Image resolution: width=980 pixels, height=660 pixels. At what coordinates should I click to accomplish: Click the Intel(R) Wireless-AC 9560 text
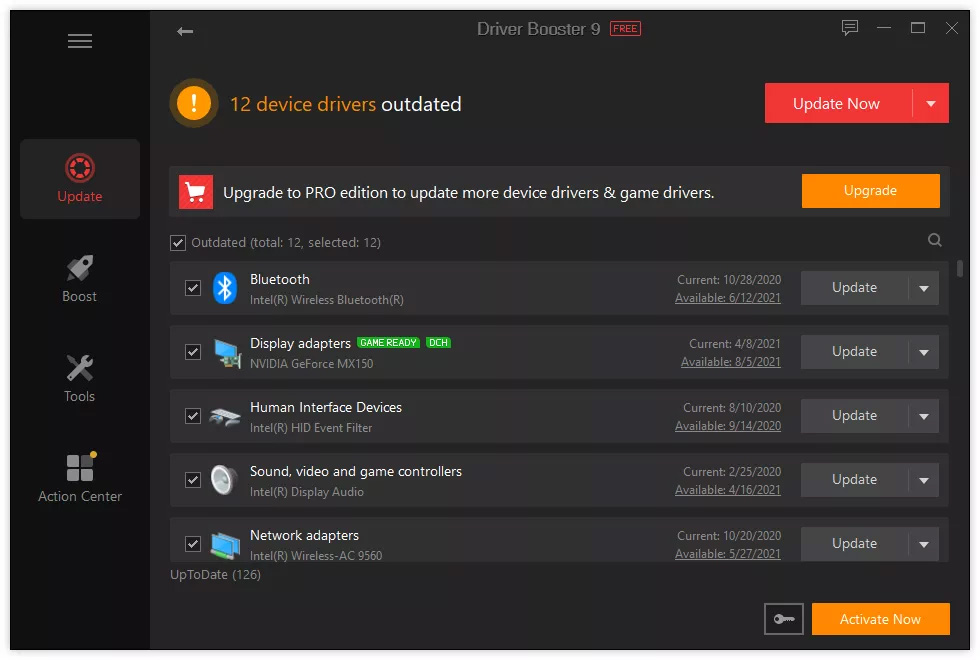[316, 556]
